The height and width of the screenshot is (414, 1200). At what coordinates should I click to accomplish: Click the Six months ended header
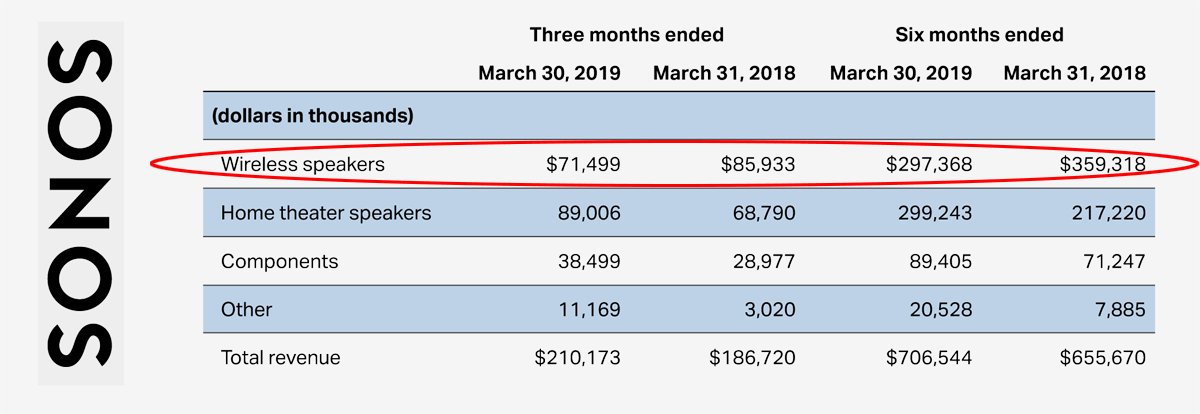979,35
